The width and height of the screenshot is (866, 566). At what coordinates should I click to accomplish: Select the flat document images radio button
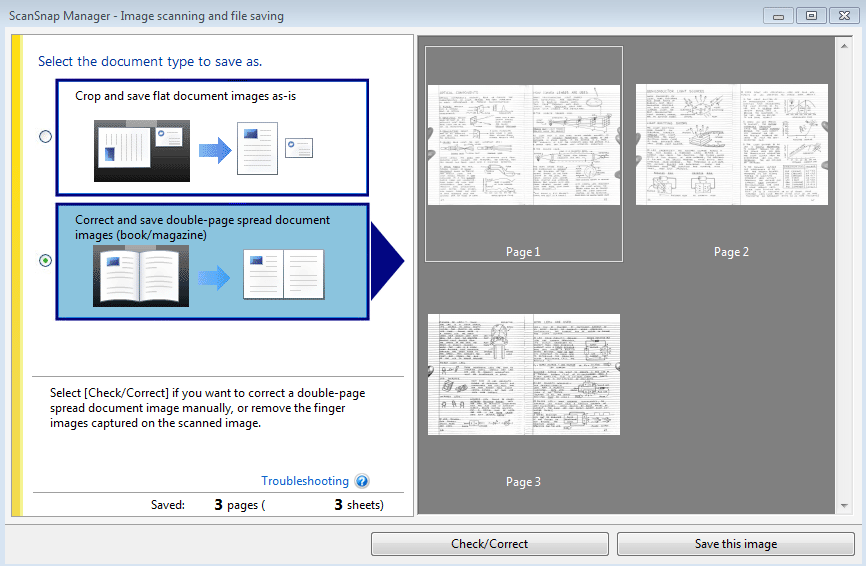(x=45, y=137)
